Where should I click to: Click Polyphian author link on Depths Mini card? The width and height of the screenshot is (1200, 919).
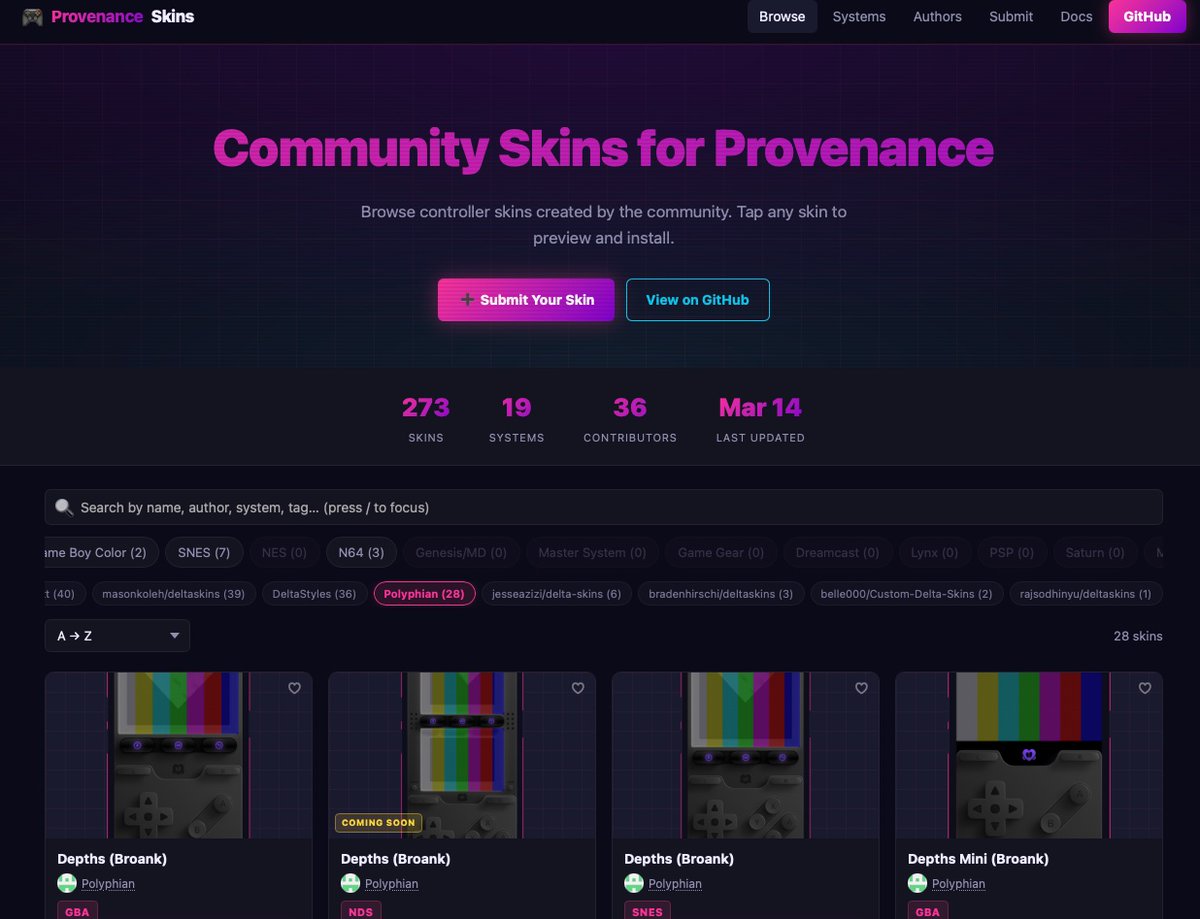pos(958,884)
